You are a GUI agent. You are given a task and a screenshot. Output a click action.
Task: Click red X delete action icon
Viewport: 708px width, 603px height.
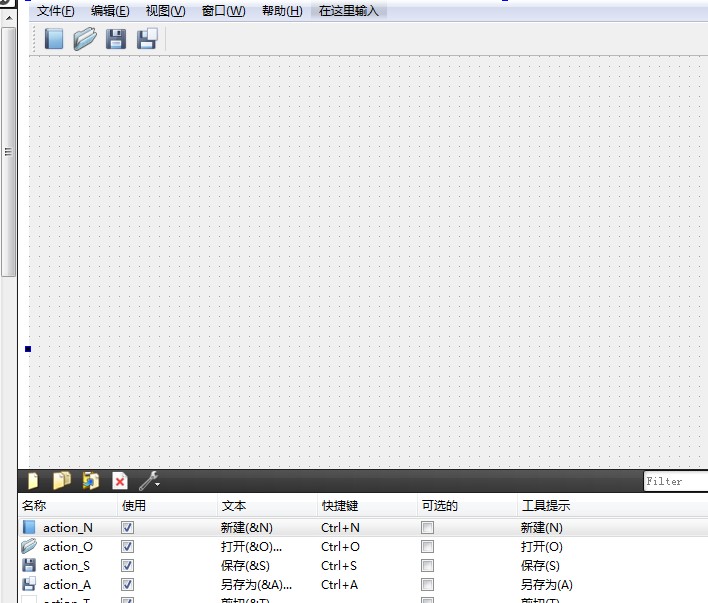120,481
